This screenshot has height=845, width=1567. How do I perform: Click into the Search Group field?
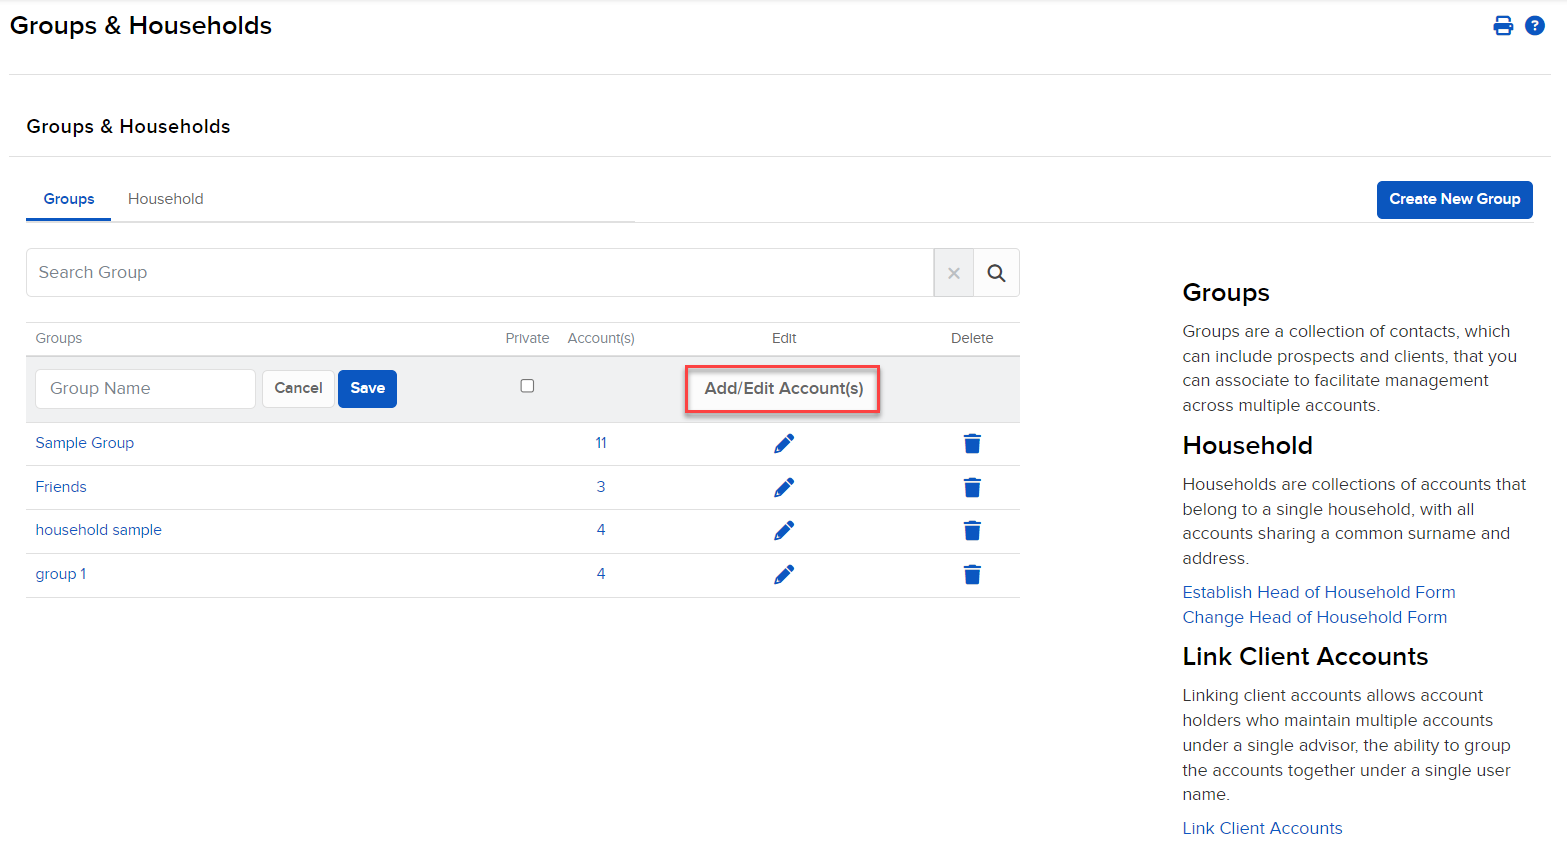pyautogui.click(x=480, y=273)
